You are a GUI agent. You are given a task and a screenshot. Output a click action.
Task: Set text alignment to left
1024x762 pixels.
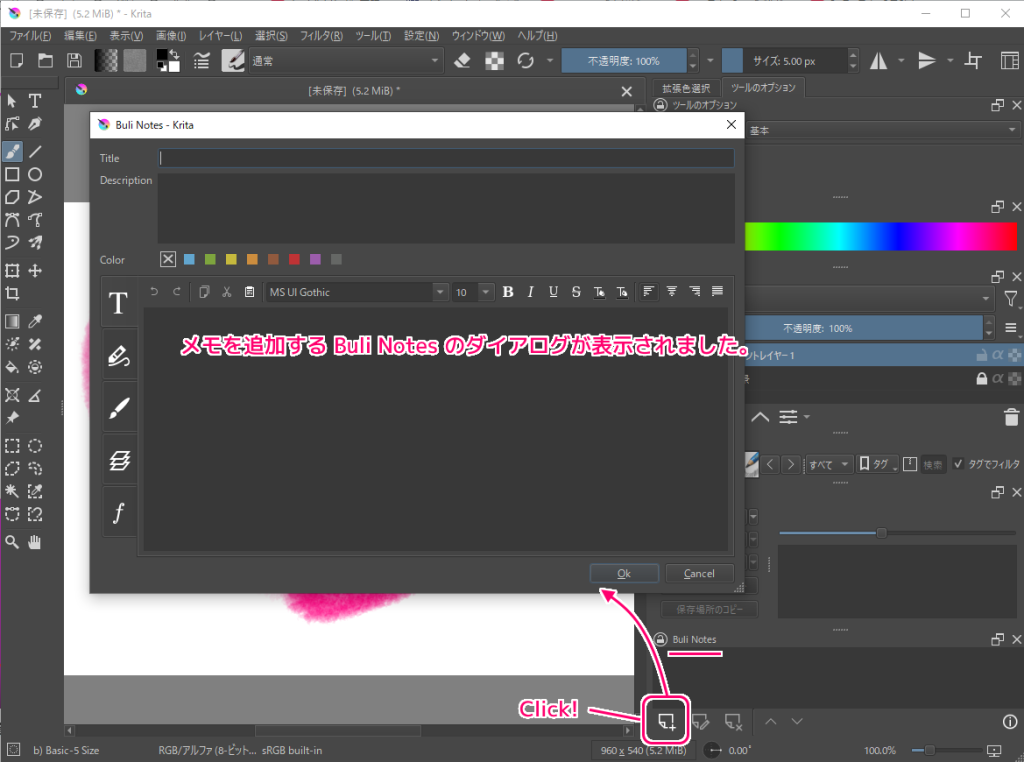click(x=648, y=292)
